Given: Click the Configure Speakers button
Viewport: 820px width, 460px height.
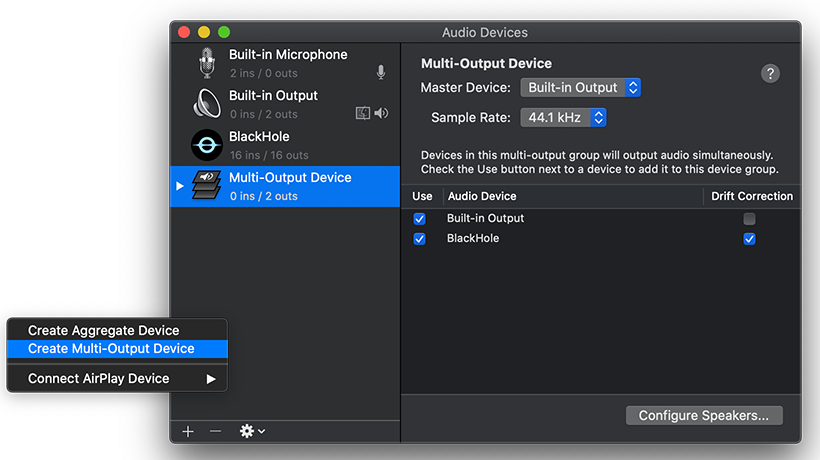Looking at the screenshot, I should pos(704,415).
